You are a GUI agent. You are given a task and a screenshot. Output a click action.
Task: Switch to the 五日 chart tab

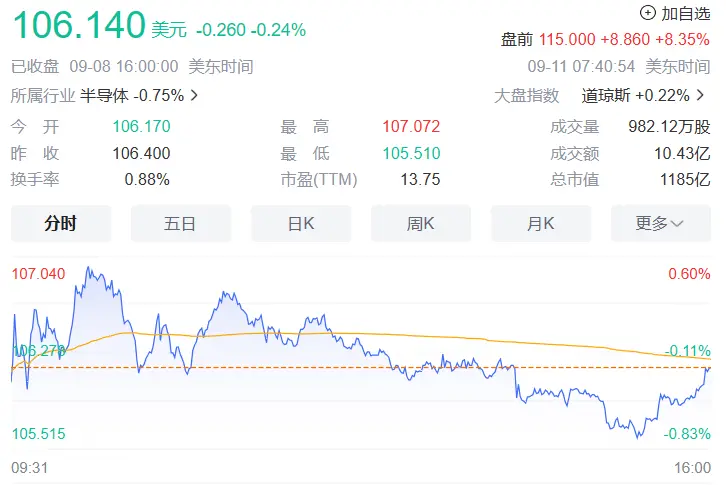point(181,224)
